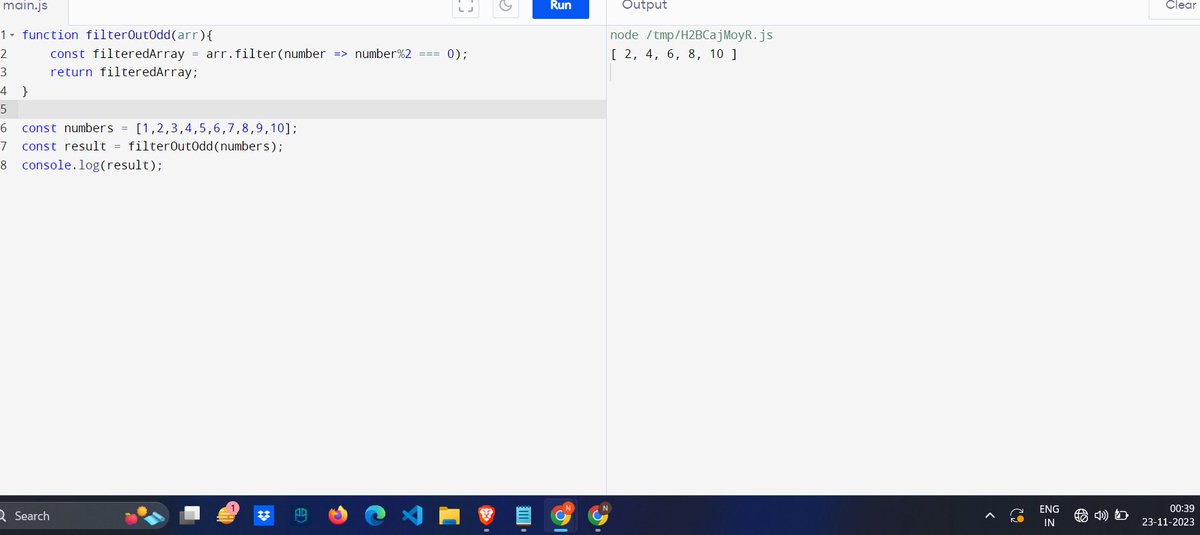The height and width of the screenshot is (535, 1200).
Task: Show hidden system tray icons chevron
Action: click(x=990, y=516)
